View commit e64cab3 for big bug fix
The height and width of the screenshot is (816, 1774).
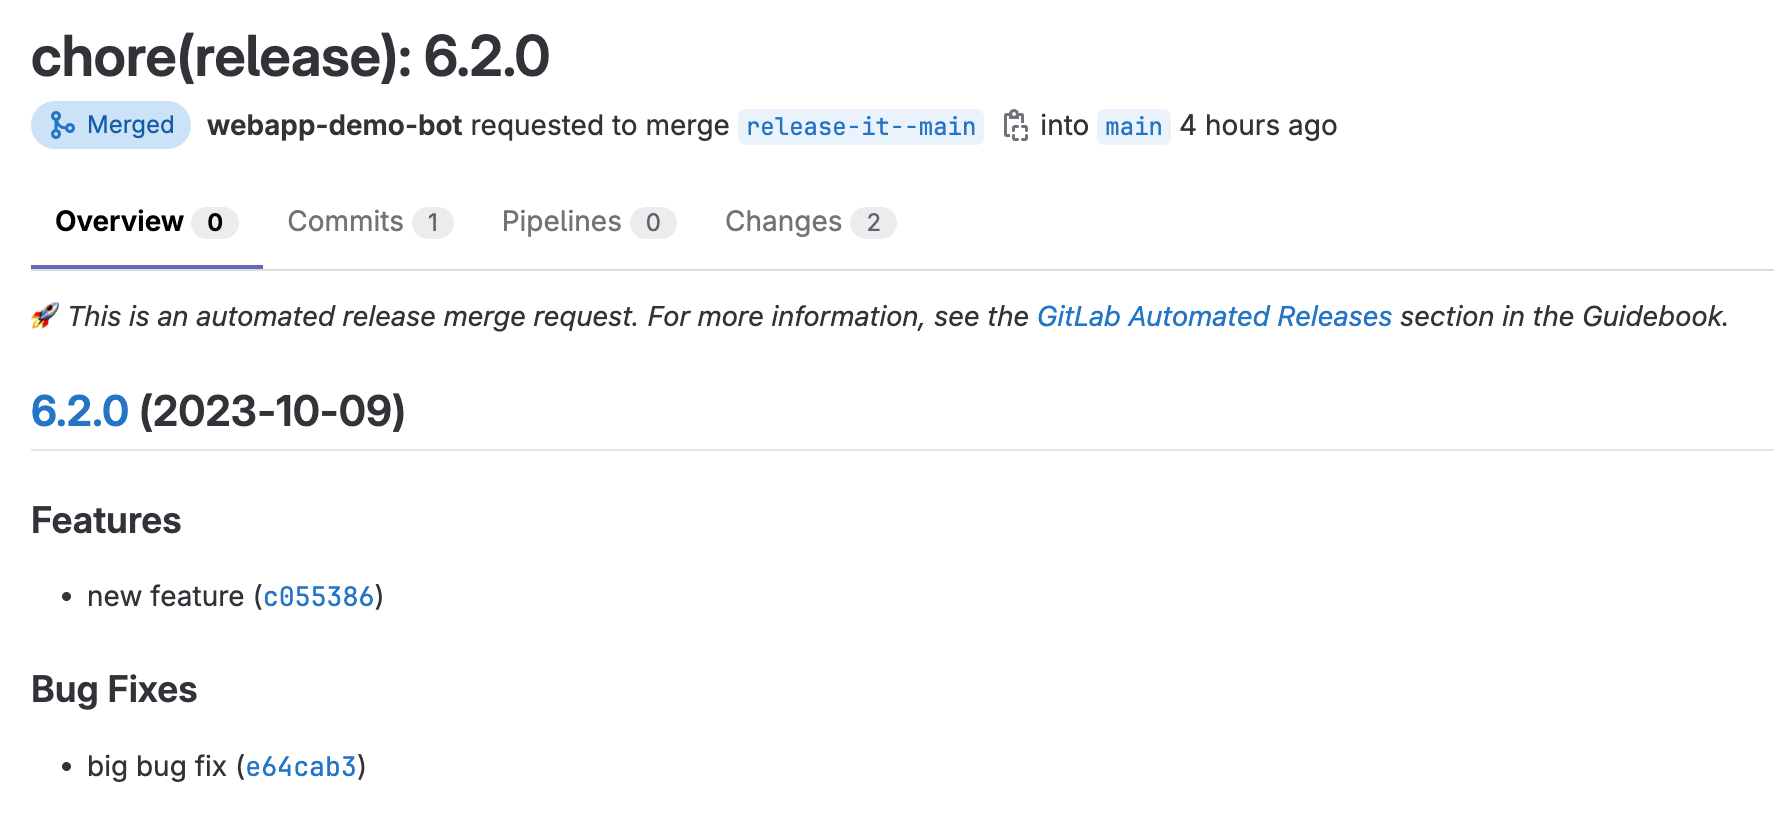click(x=301, y=767)
